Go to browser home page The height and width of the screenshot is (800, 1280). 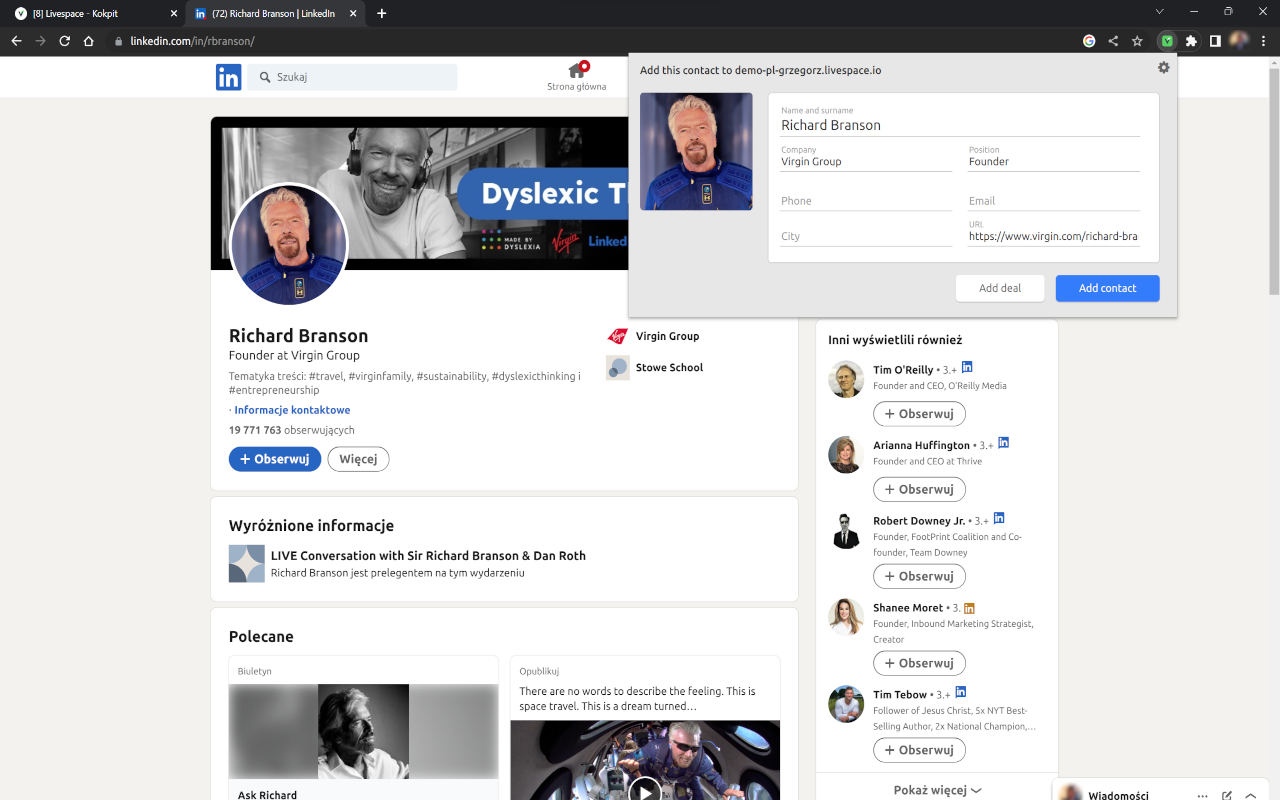point(89,41)
